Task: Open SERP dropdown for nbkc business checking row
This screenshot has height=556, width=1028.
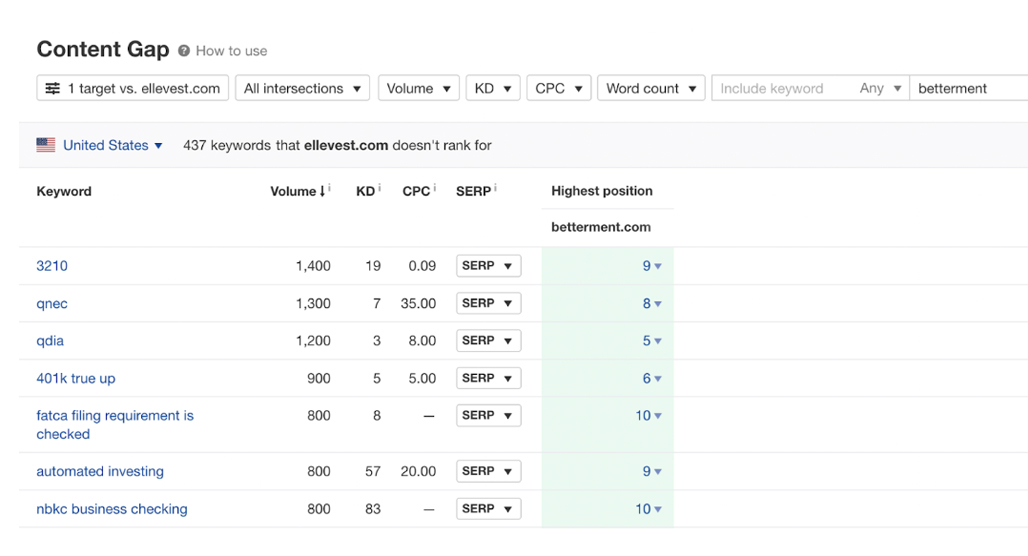Action: click(x=488, y=508)
